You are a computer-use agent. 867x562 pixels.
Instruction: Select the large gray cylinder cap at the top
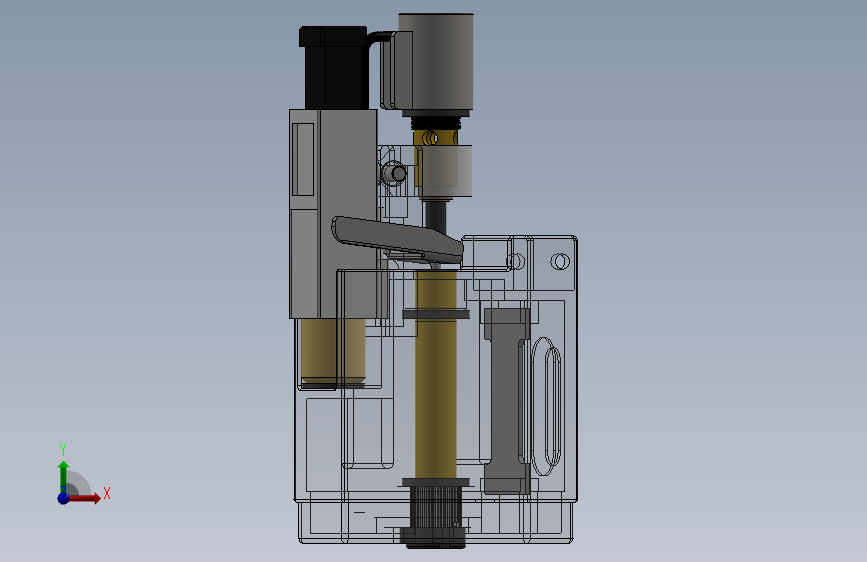436,61
